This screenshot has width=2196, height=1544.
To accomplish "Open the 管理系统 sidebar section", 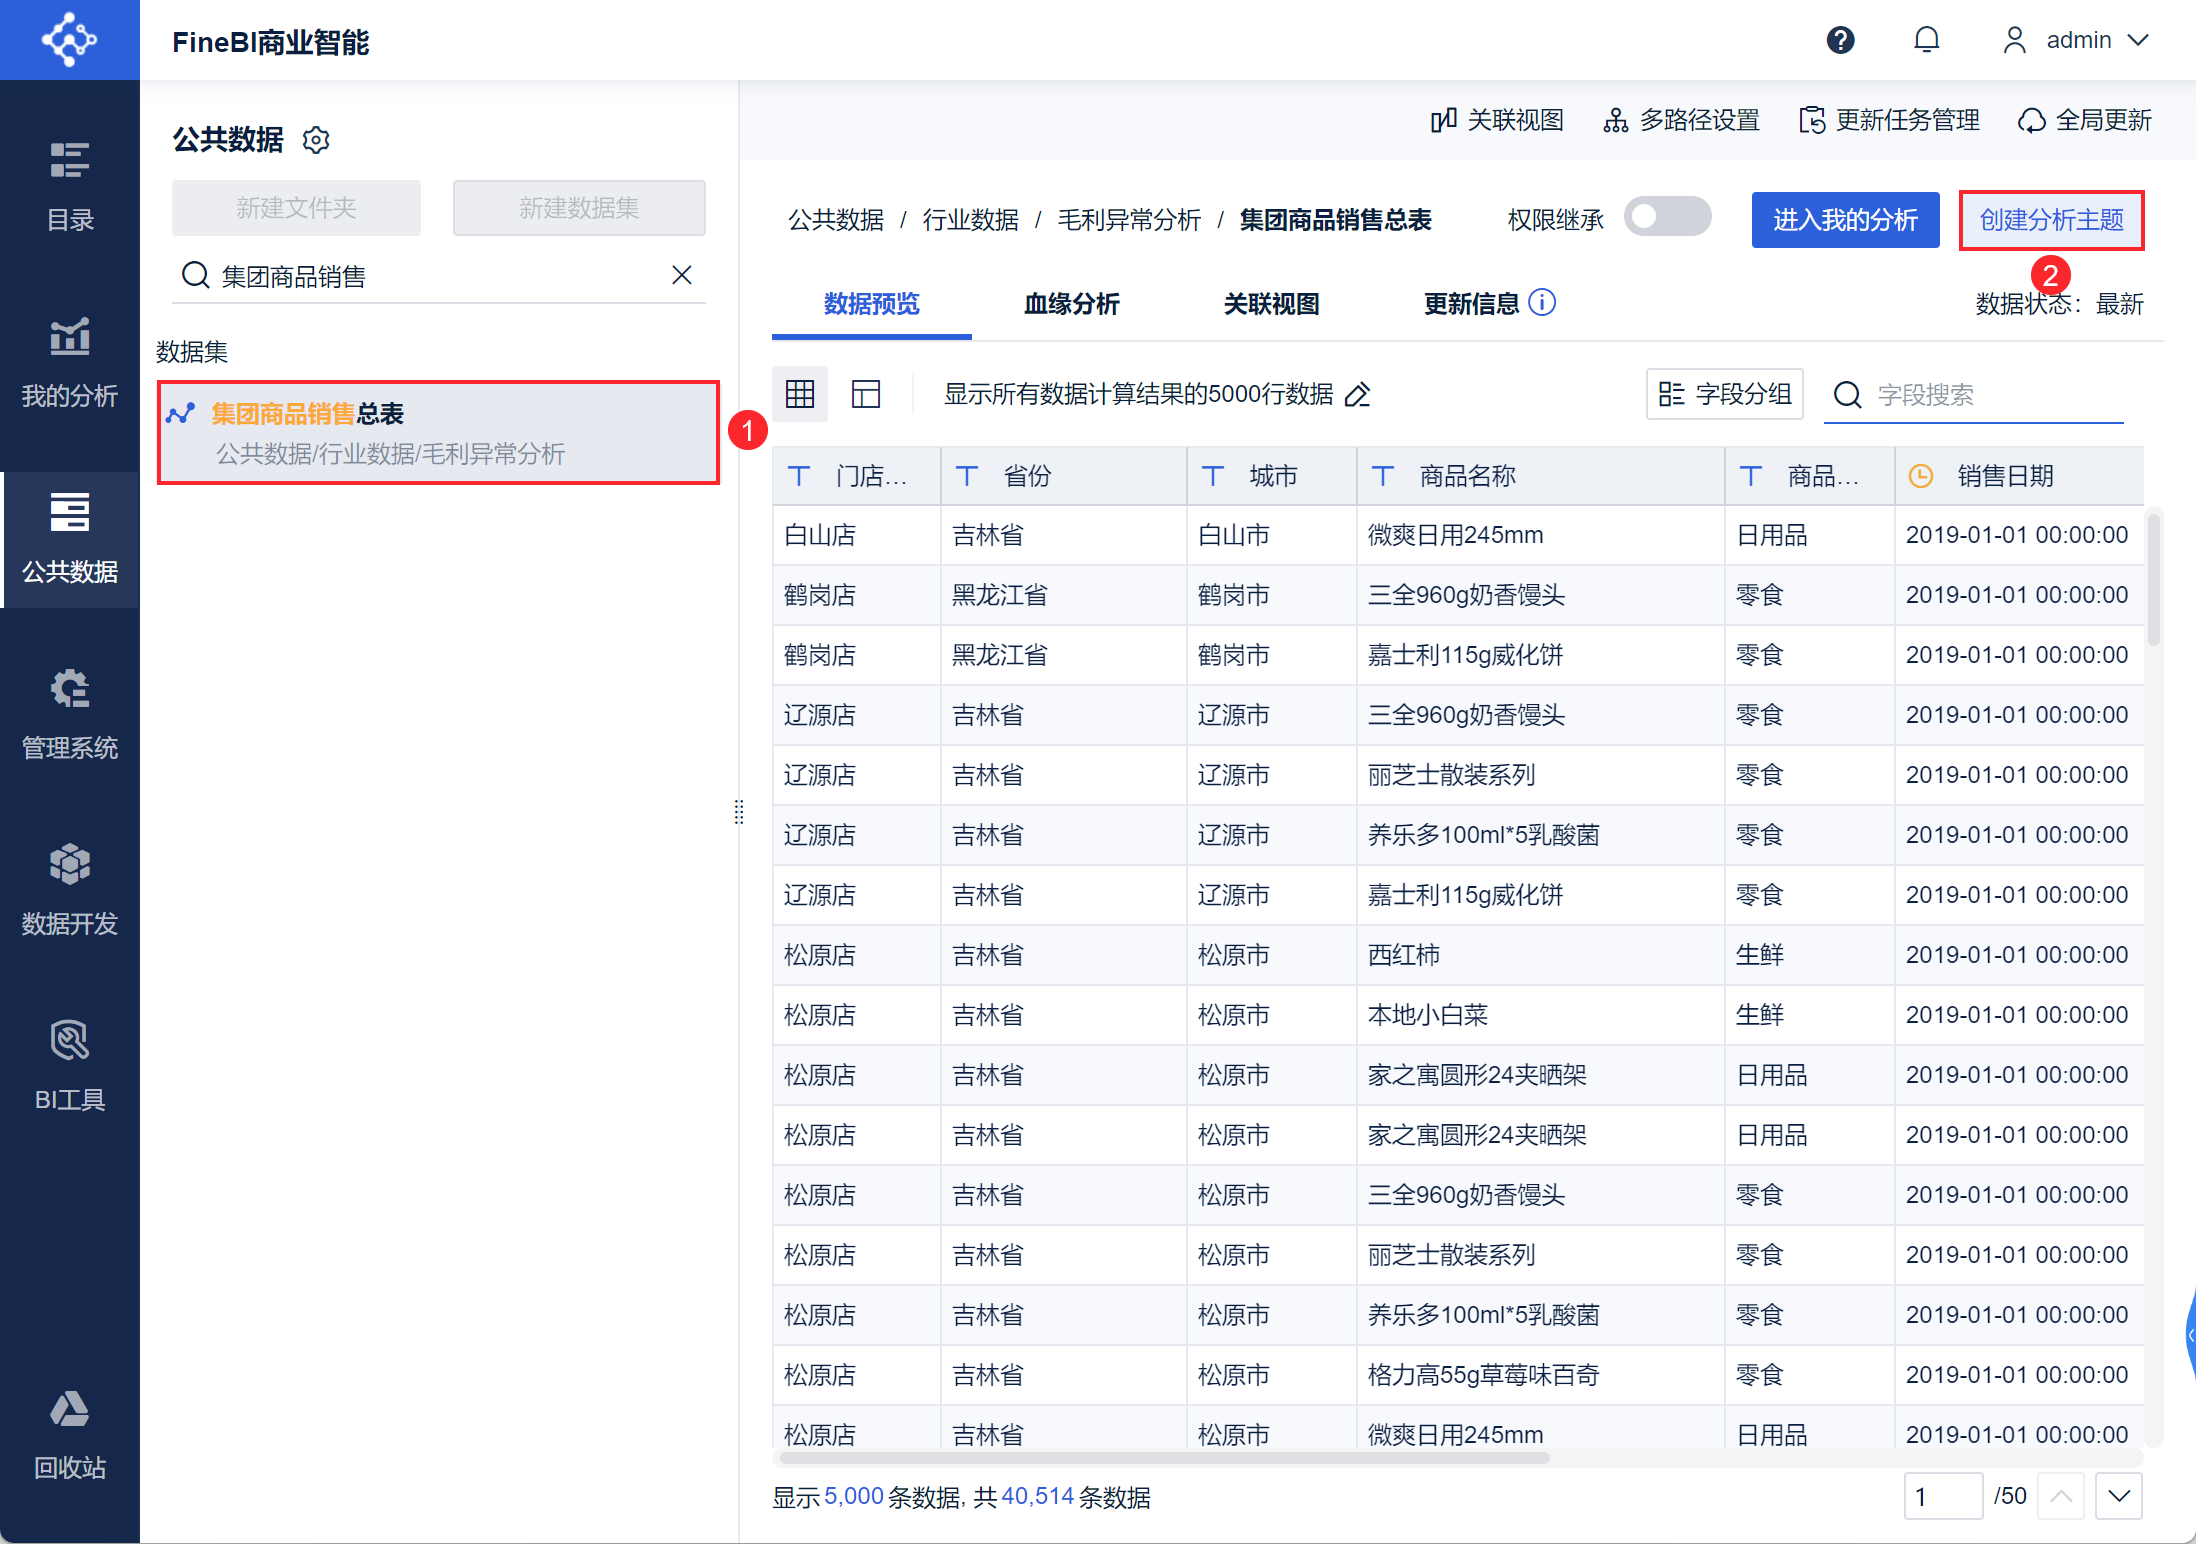I will point(70,715).
